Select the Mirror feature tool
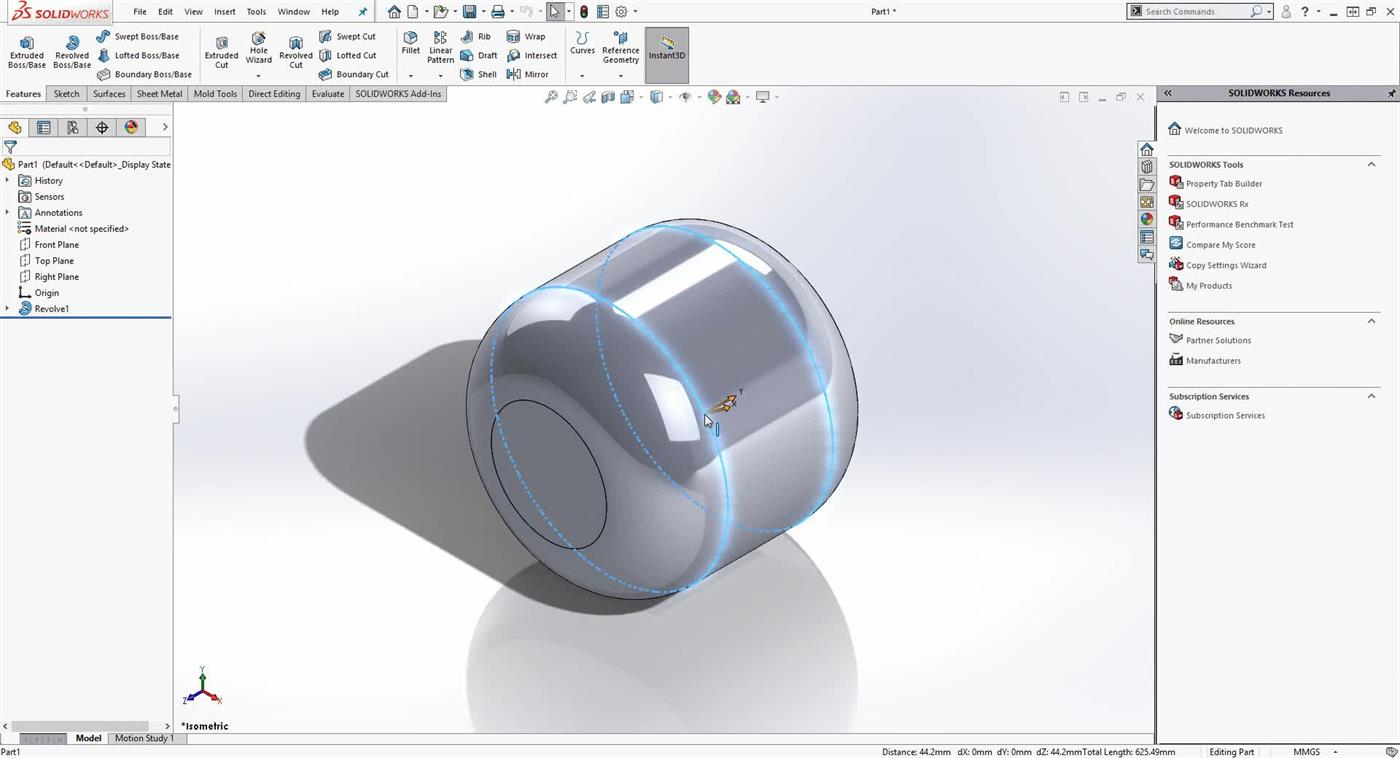 click(x=528, y=74)
